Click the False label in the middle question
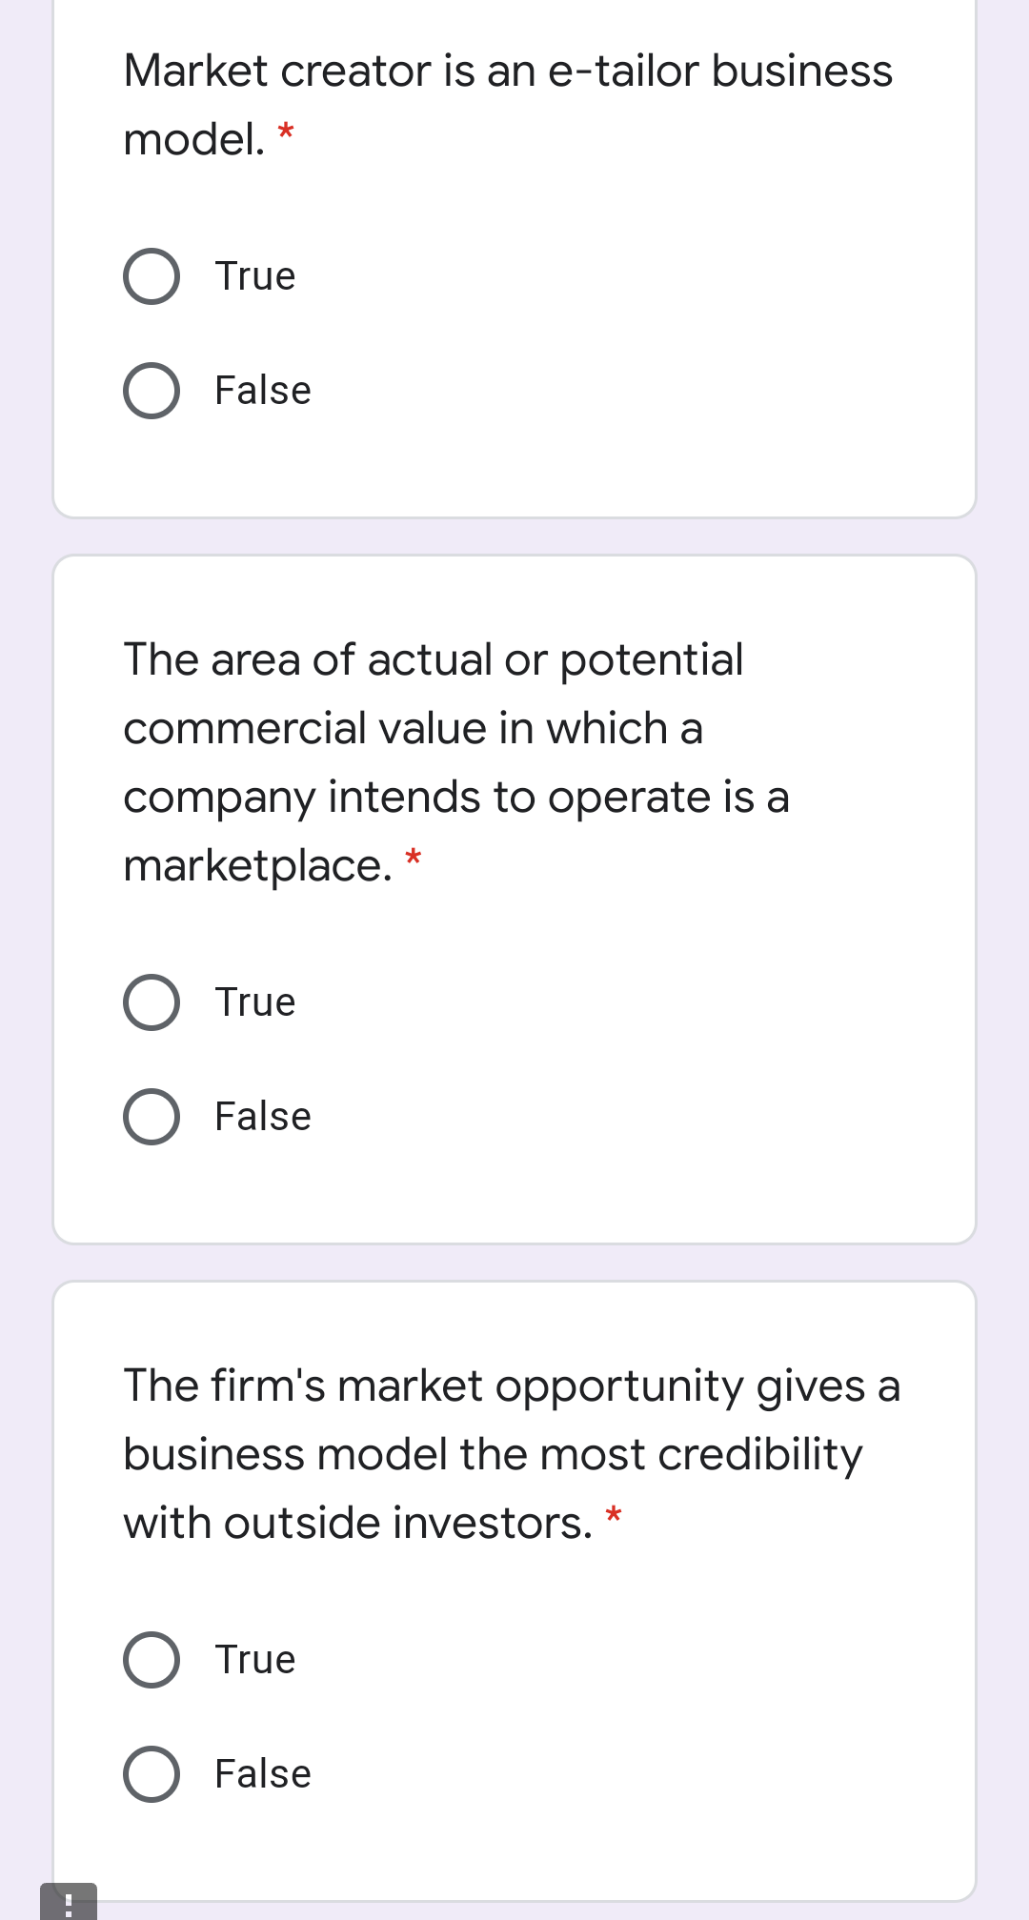 point(261,1116)
